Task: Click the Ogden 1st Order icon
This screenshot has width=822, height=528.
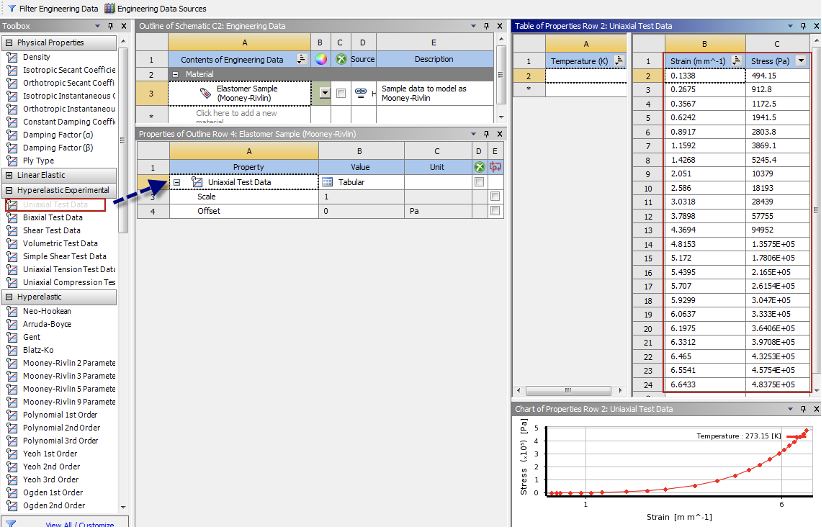Action: 12,493
